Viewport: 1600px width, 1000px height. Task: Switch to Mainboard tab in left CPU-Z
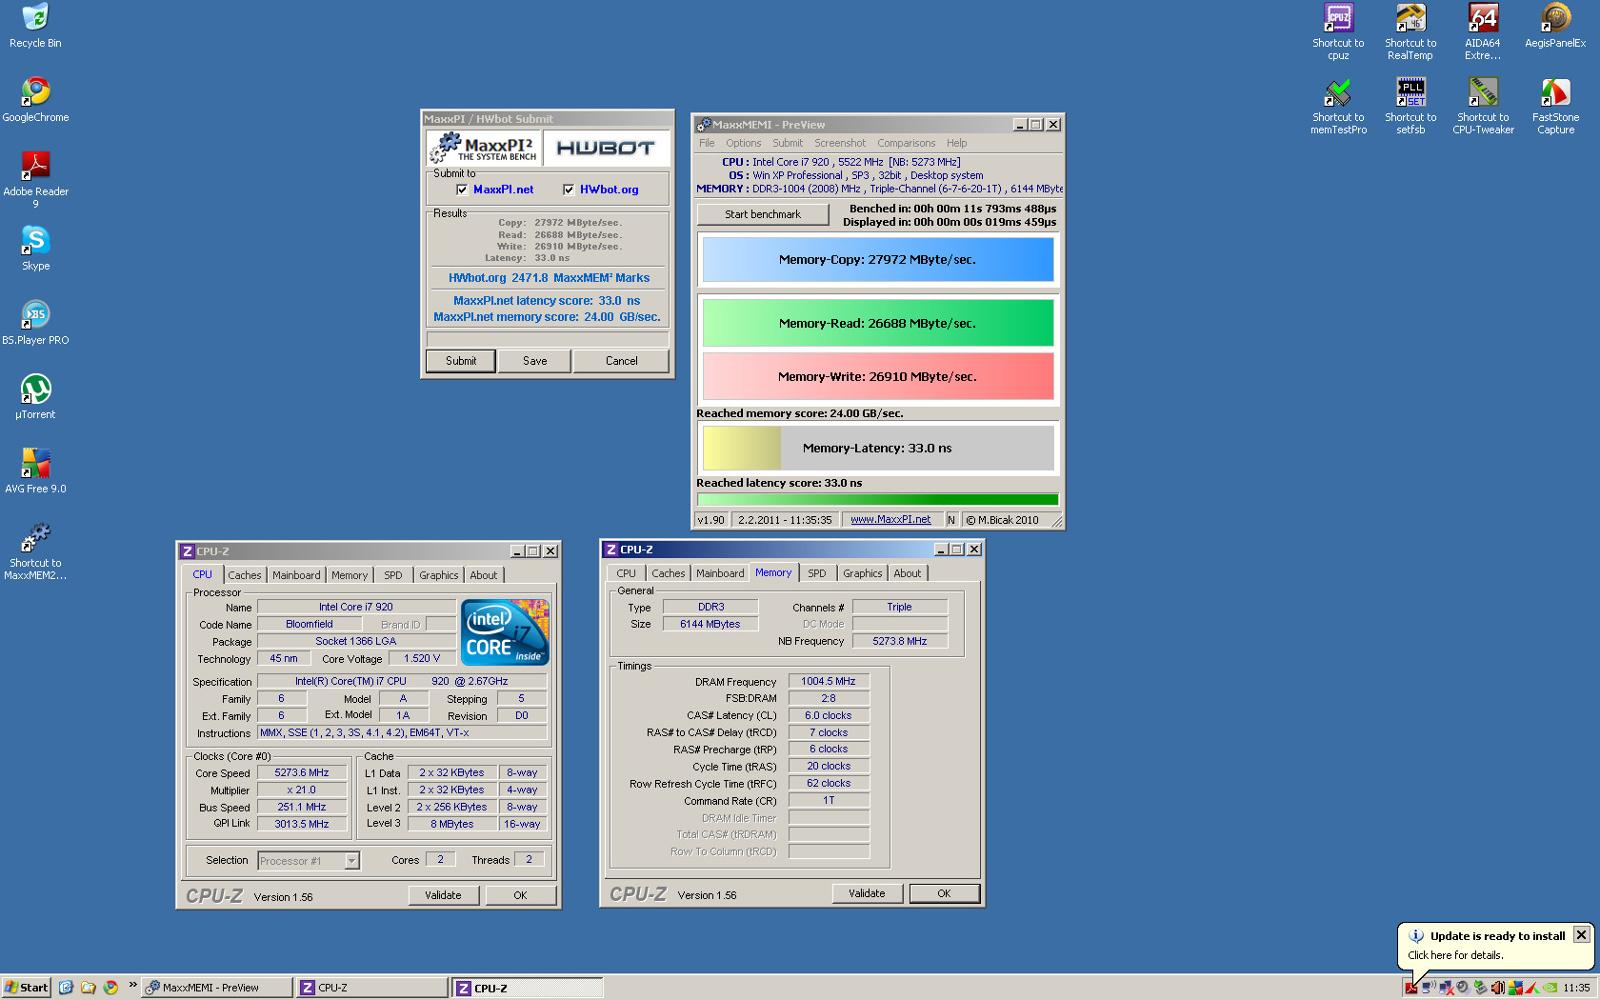click(296, 575)
